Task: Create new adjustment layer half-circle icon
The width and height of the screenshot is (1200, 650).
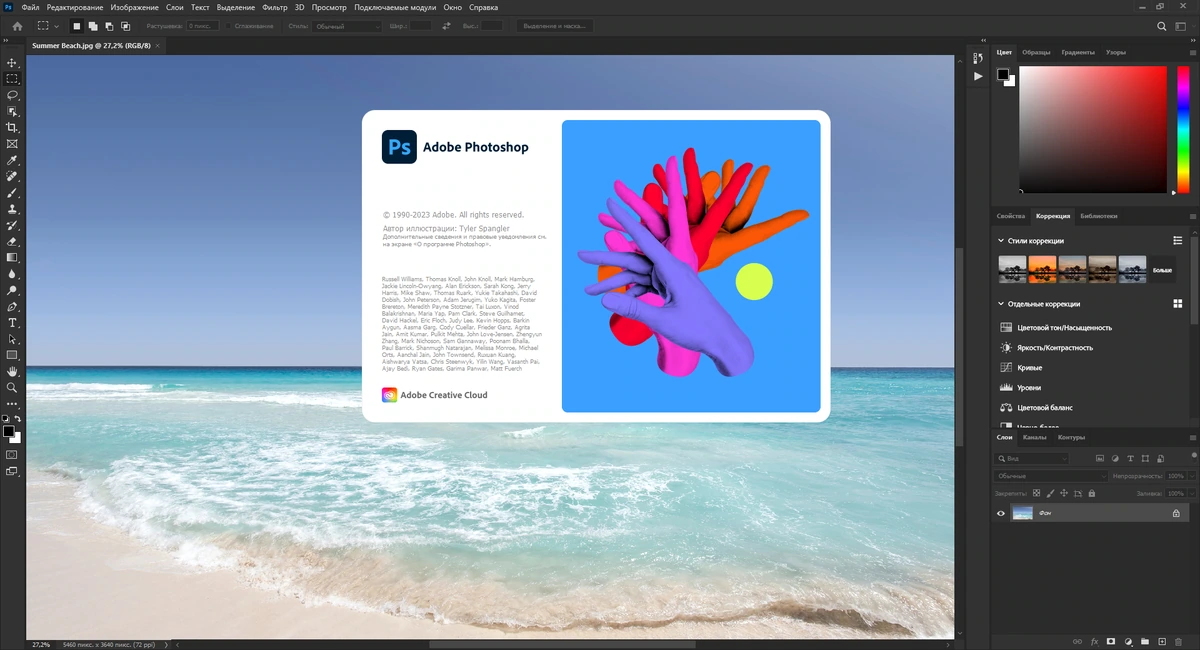Action: coord(1128,641)
